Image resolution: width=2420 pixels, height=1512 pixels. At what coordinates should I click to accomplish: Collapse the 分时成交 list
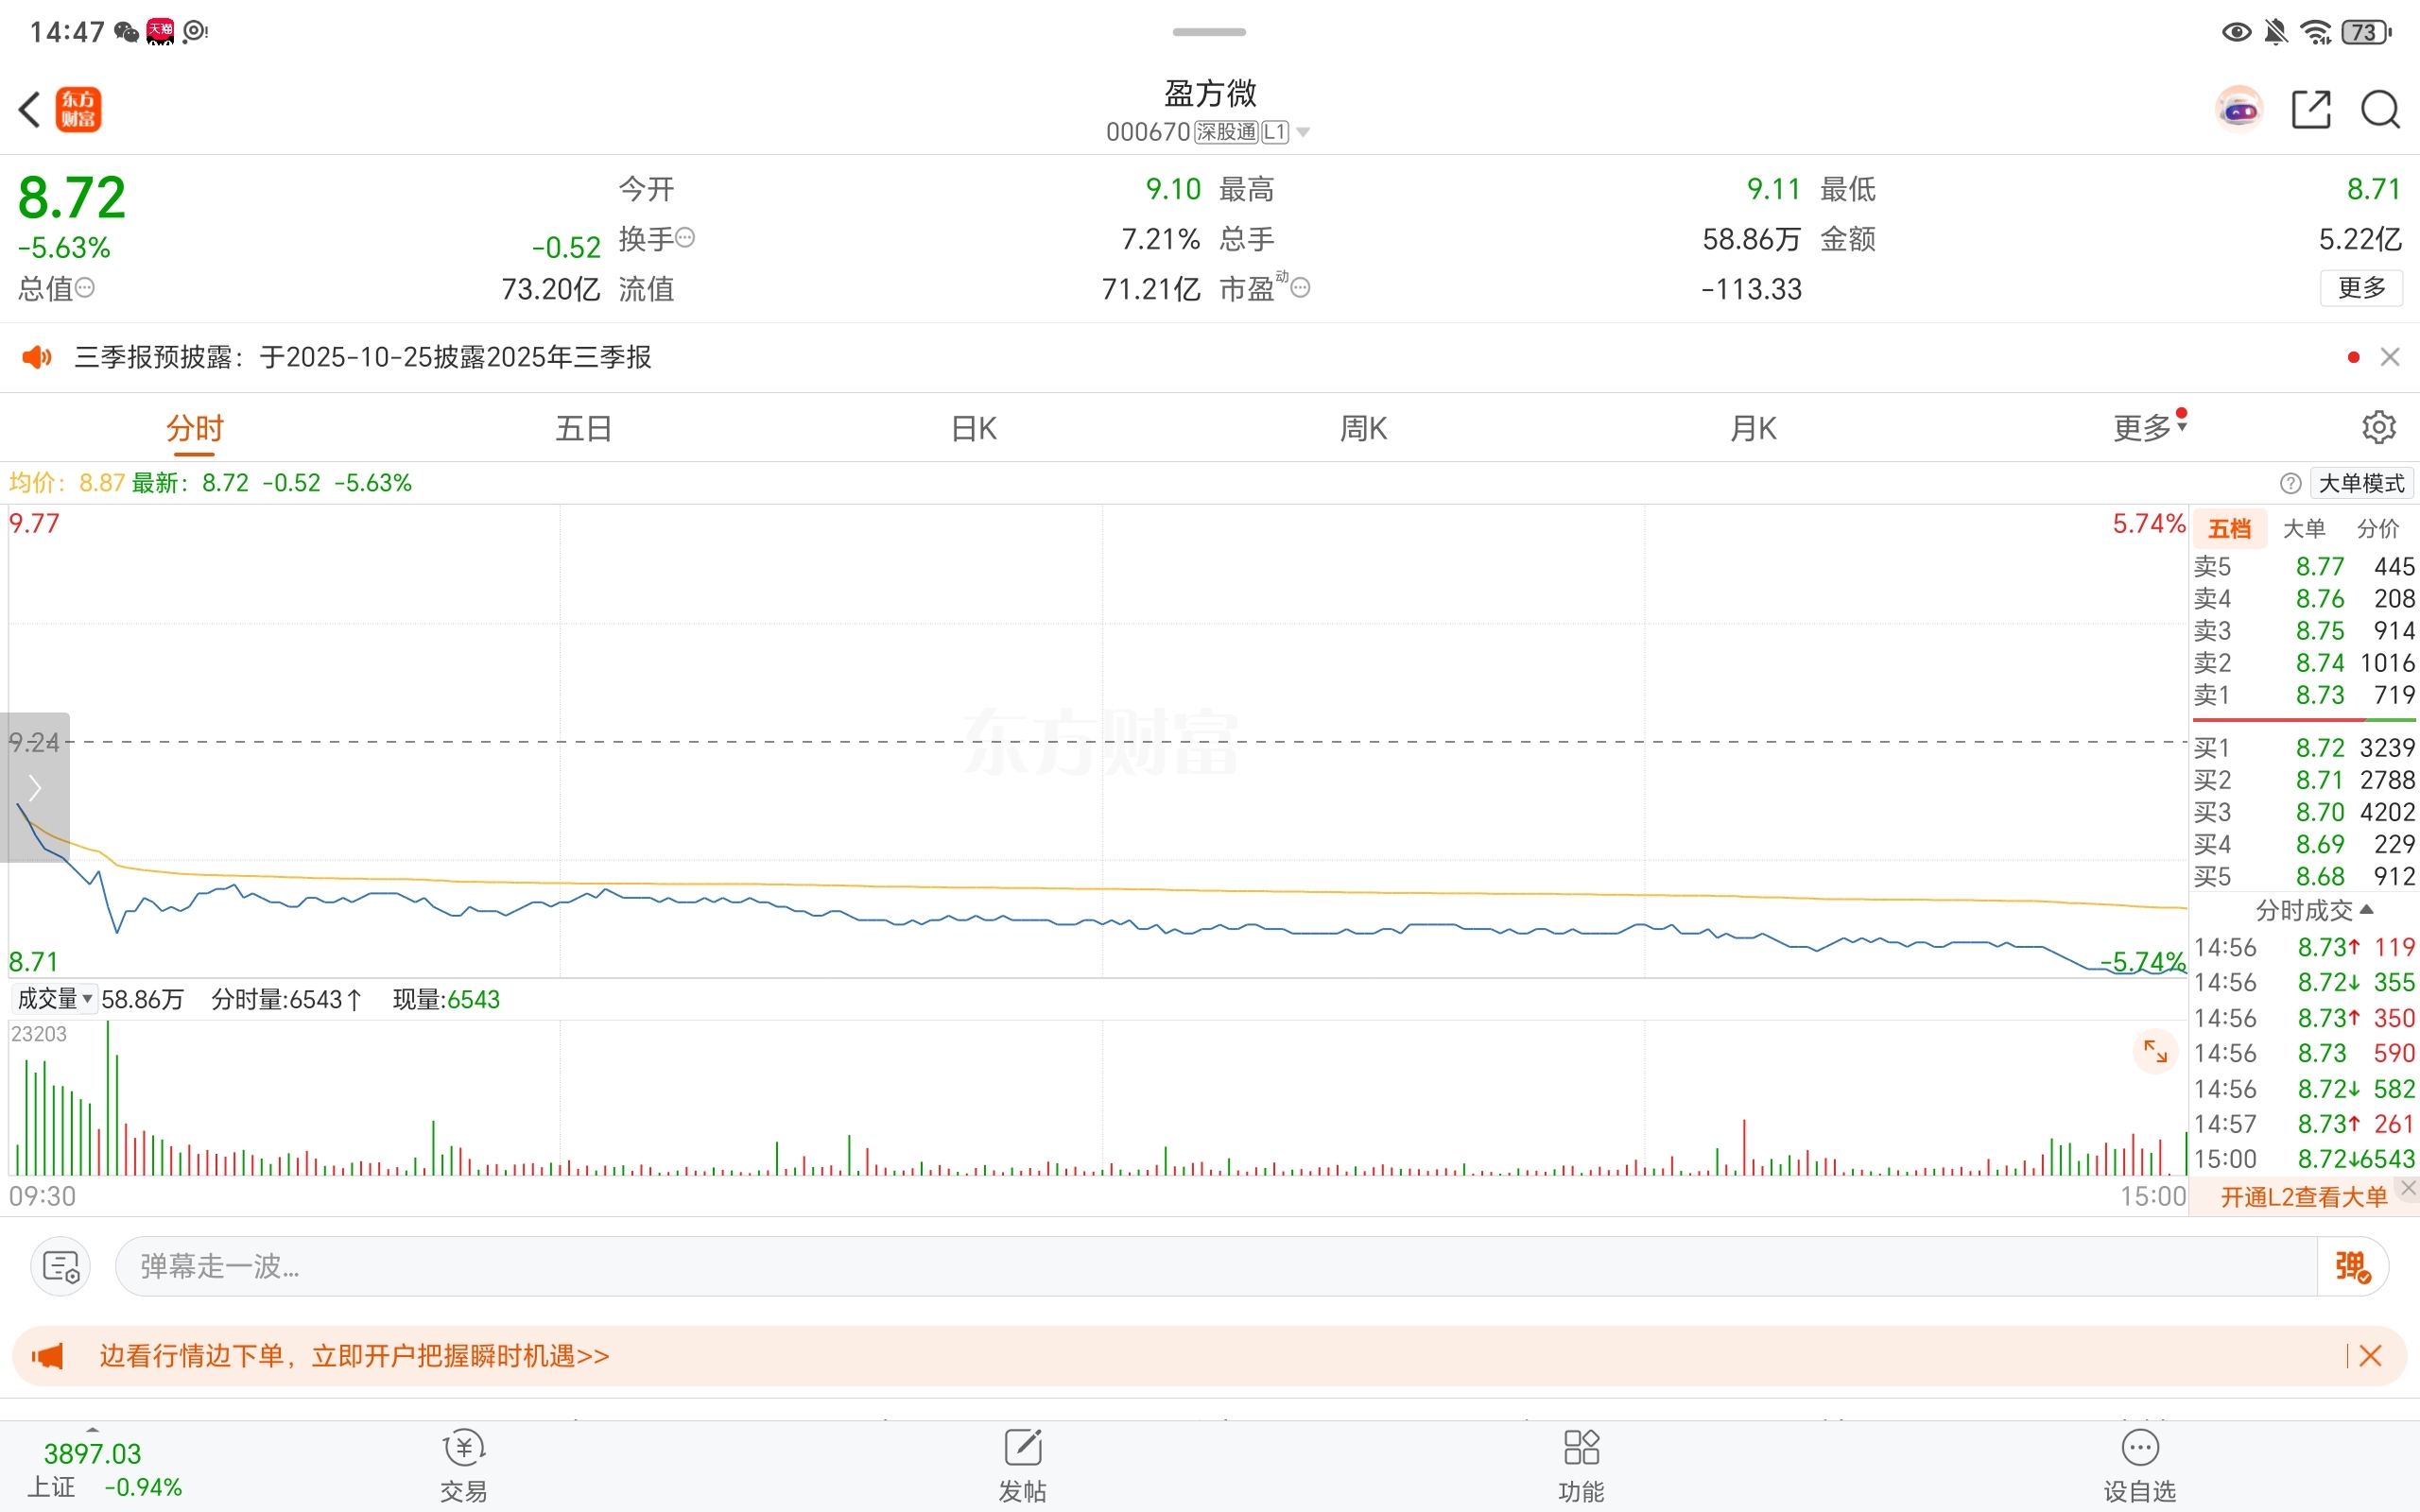point(2313,910)
